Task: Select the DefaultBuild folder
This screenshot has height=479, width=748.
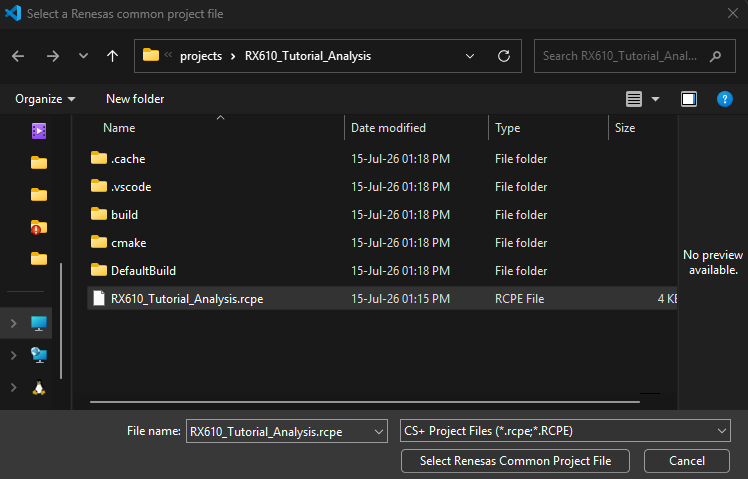Action: pos(382,271)
